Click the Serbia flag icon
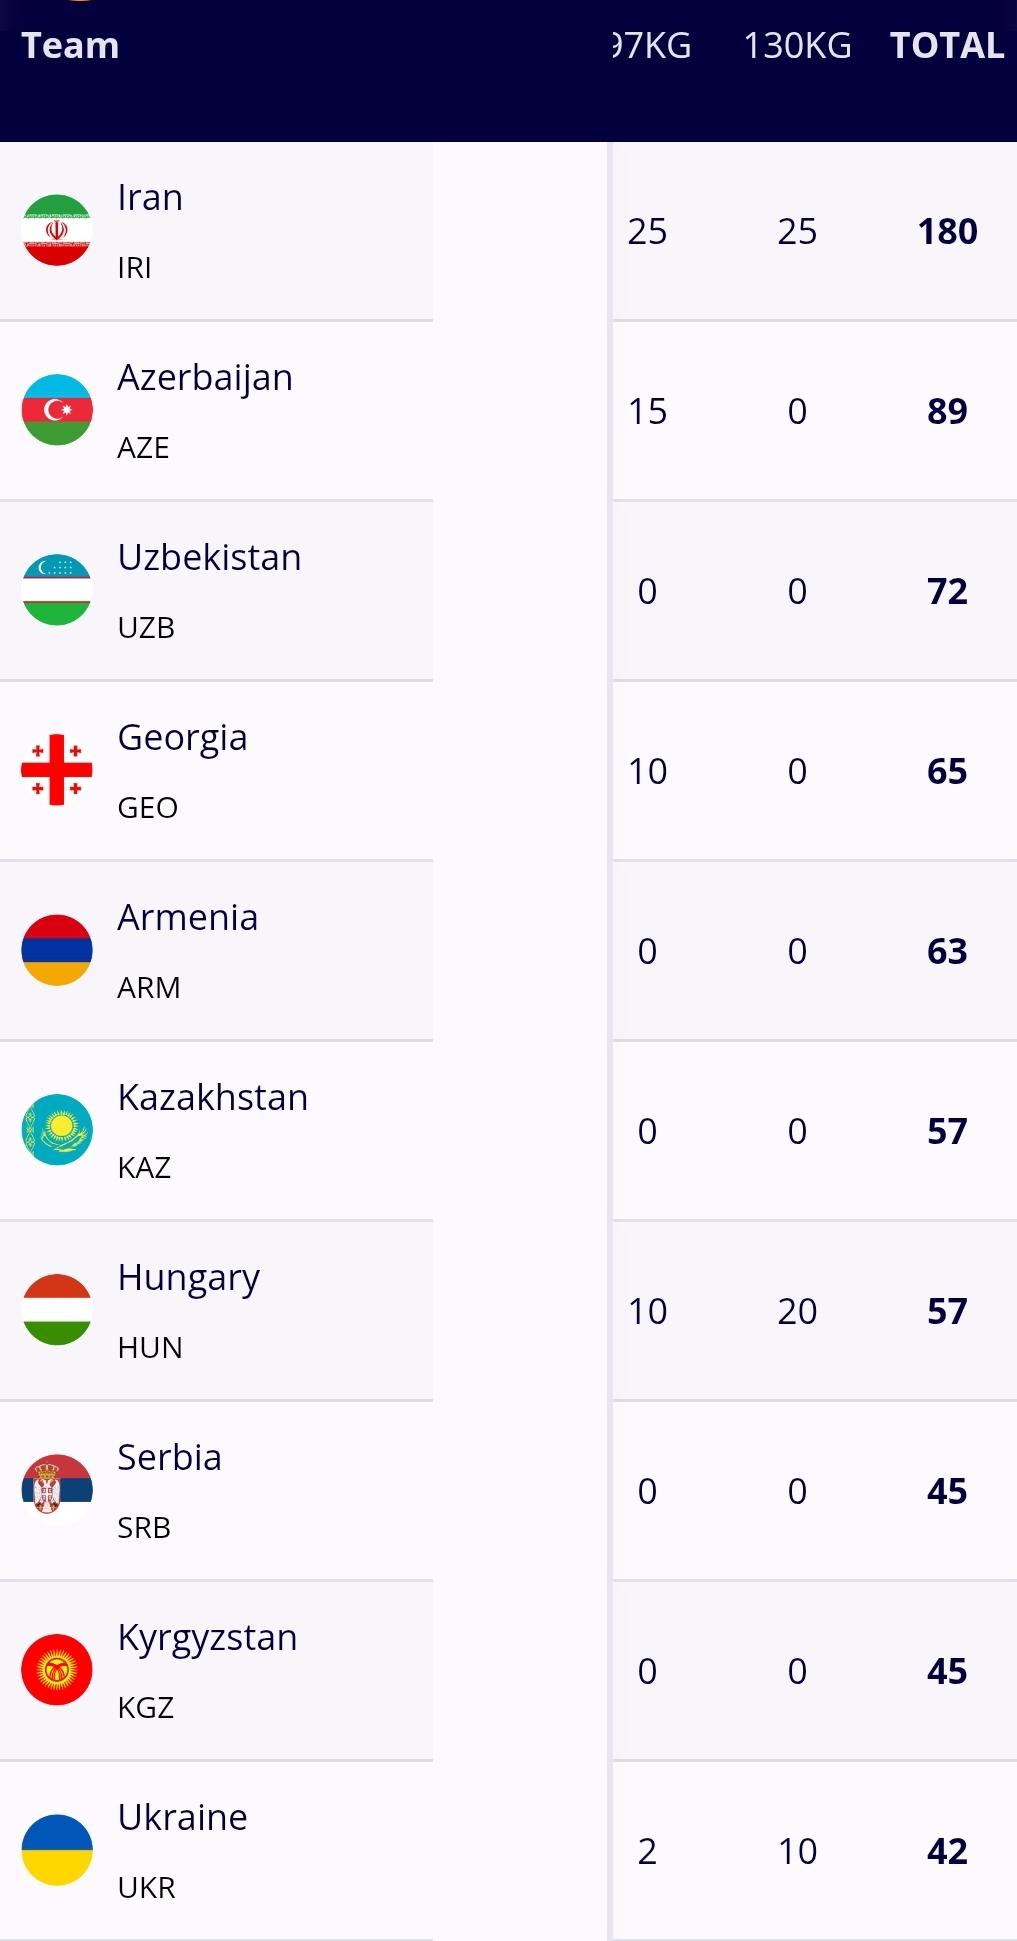The width and height of the screenshot is (1017, 1941). (x=57, y=1490)
